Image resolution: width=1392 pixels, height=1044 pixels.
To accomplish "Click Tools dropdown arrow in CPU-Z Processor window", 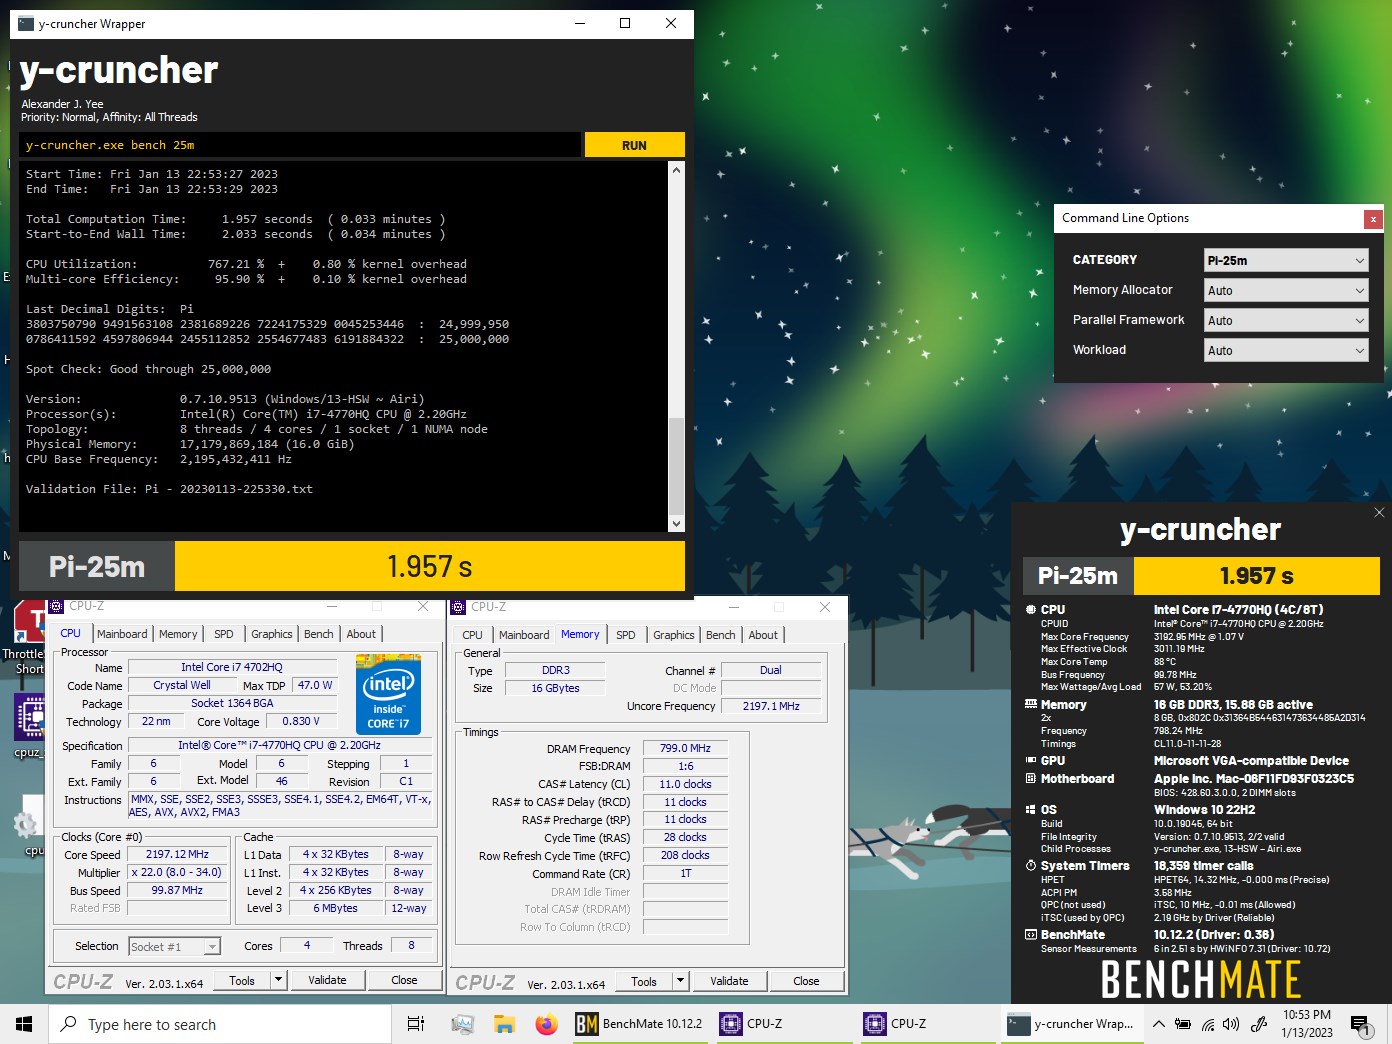I will (279, 980).
